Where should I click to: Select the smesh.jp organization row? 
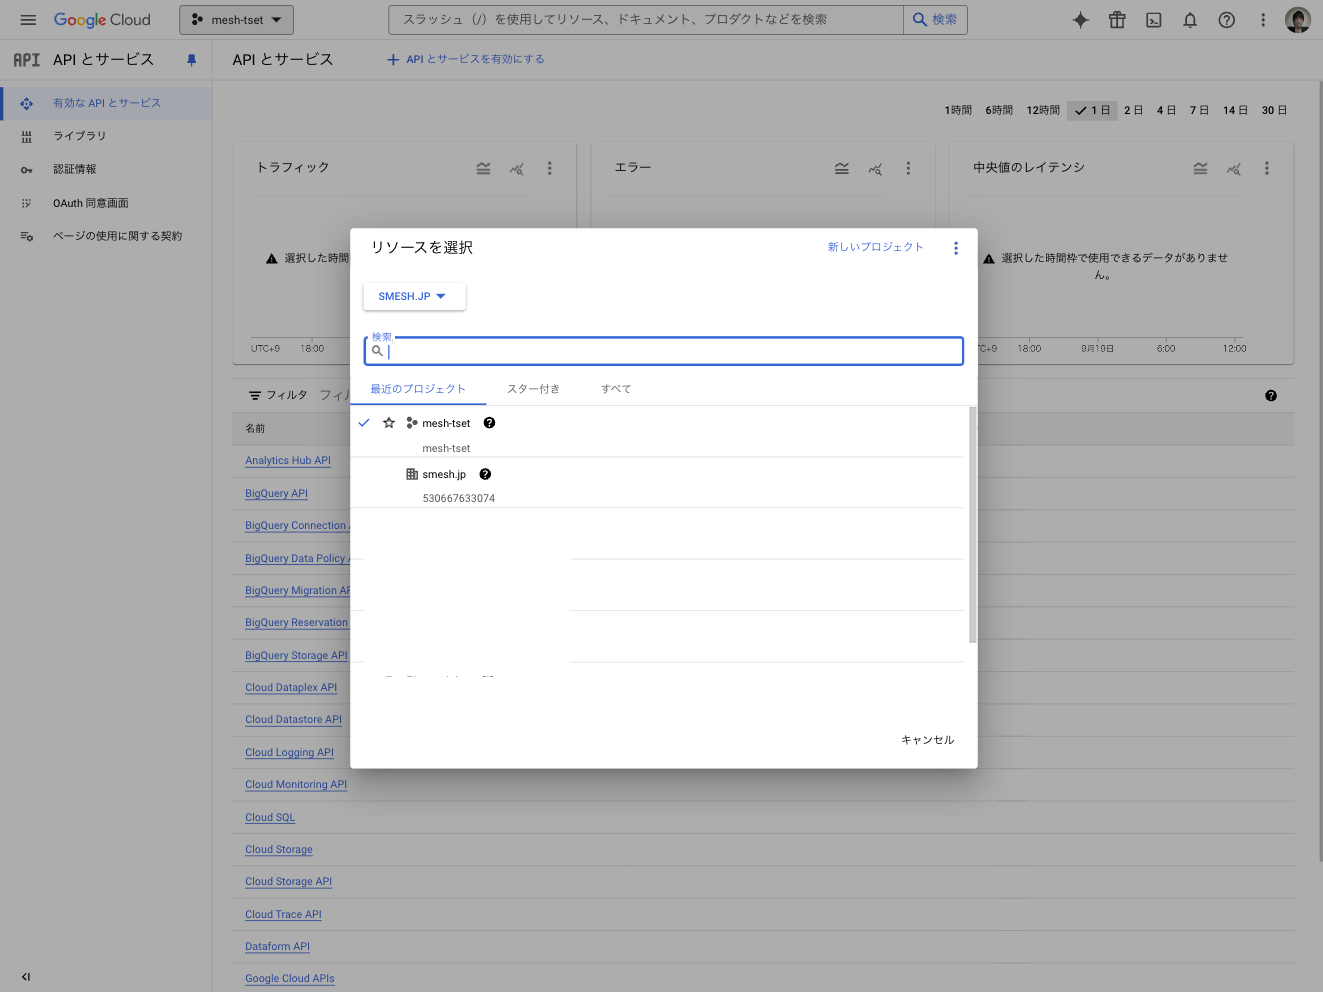click(x=658, y=484)
